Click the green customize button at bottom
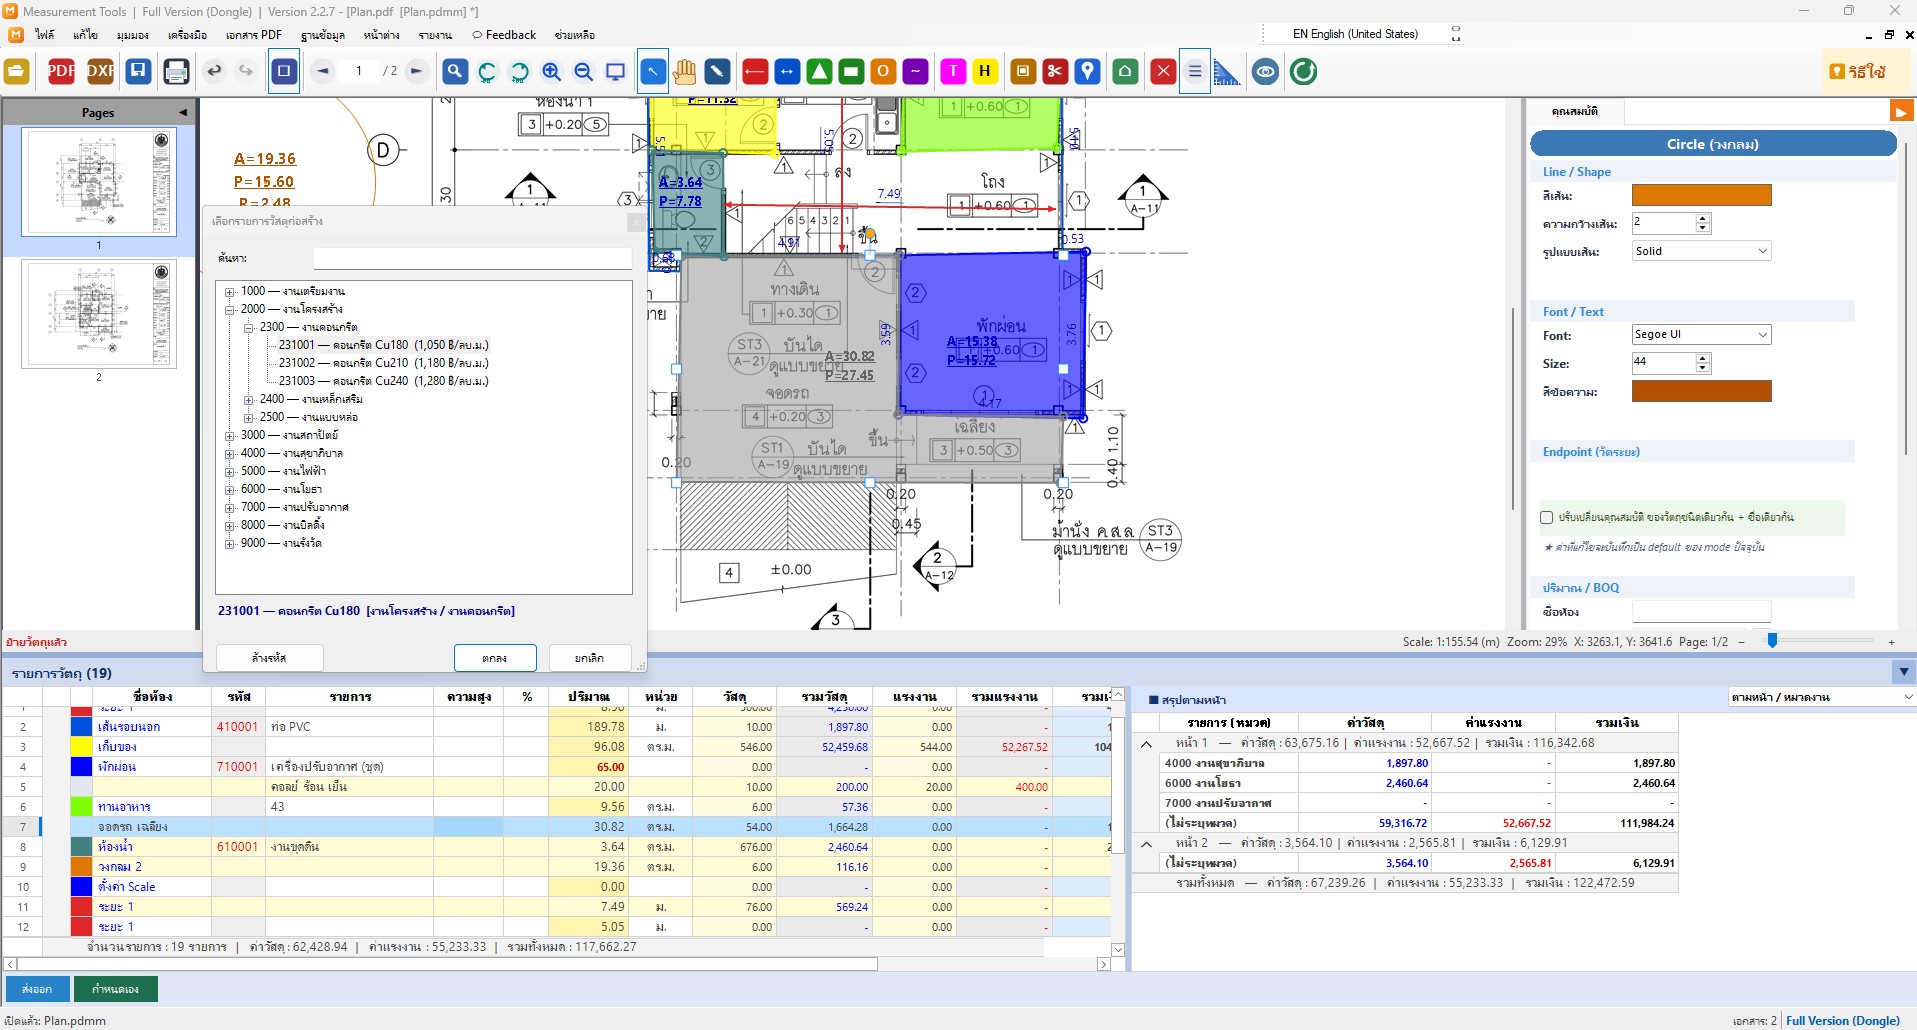 115,989
